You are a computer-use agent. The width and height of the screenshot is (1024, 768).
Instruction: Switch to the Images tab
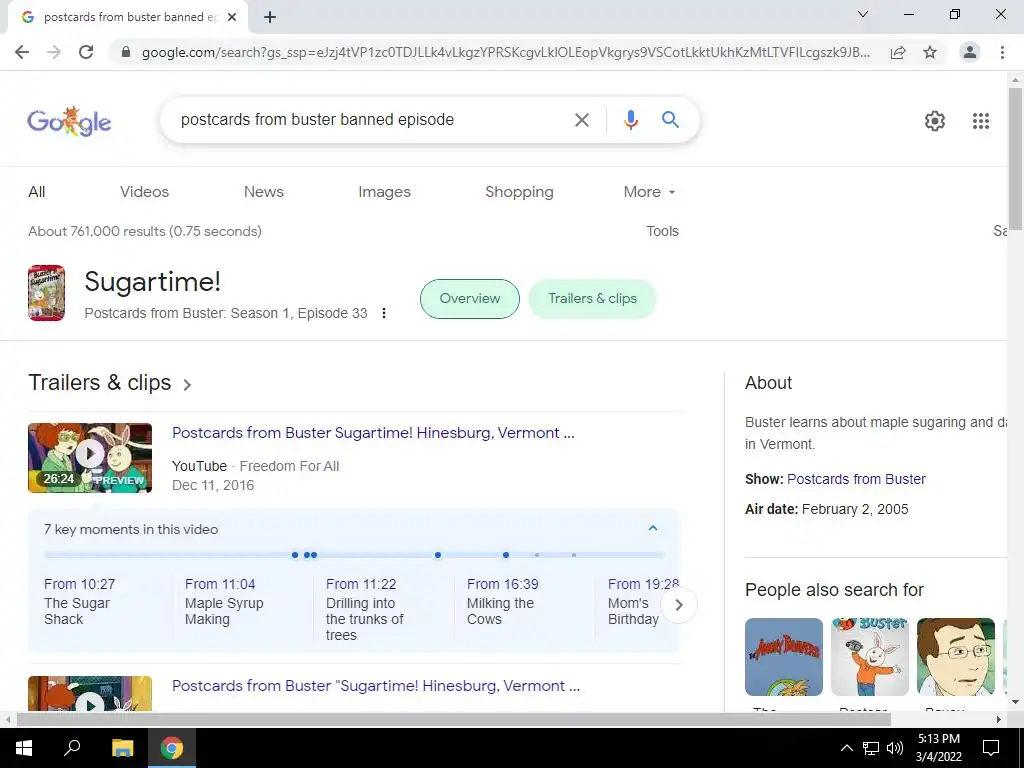(x=384, y=192)
